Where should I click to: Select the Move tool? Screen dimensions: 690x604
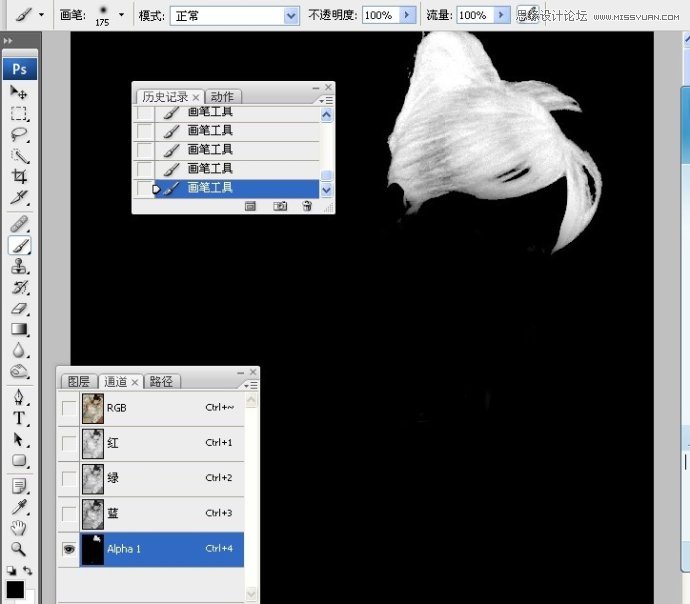[19, 92]
